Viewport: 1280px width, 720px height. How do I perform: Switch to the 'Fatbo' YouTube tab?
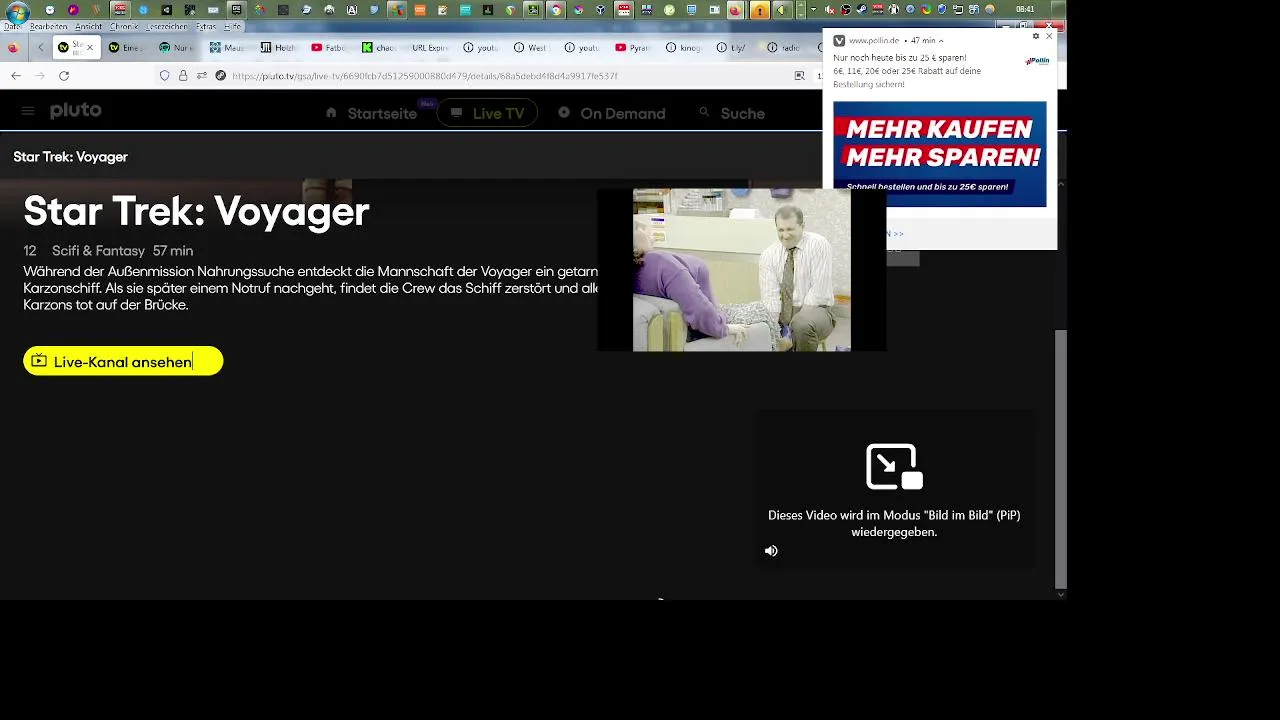(x=329, y=47)
